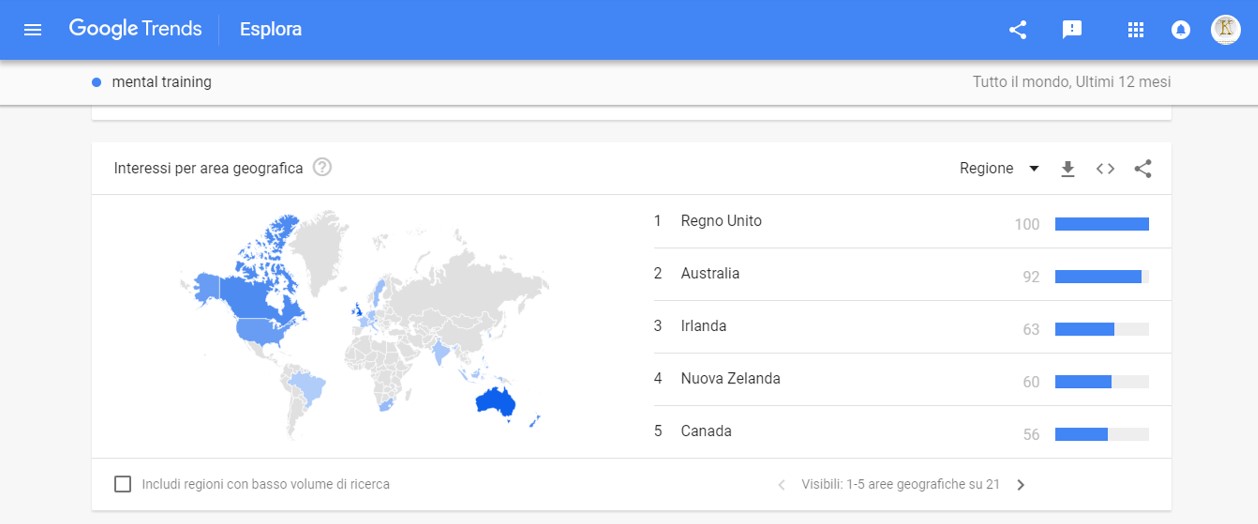The width and height of the screenshot is (1258, 524).
Task: Click the embed code icon
Action: 1105,169
